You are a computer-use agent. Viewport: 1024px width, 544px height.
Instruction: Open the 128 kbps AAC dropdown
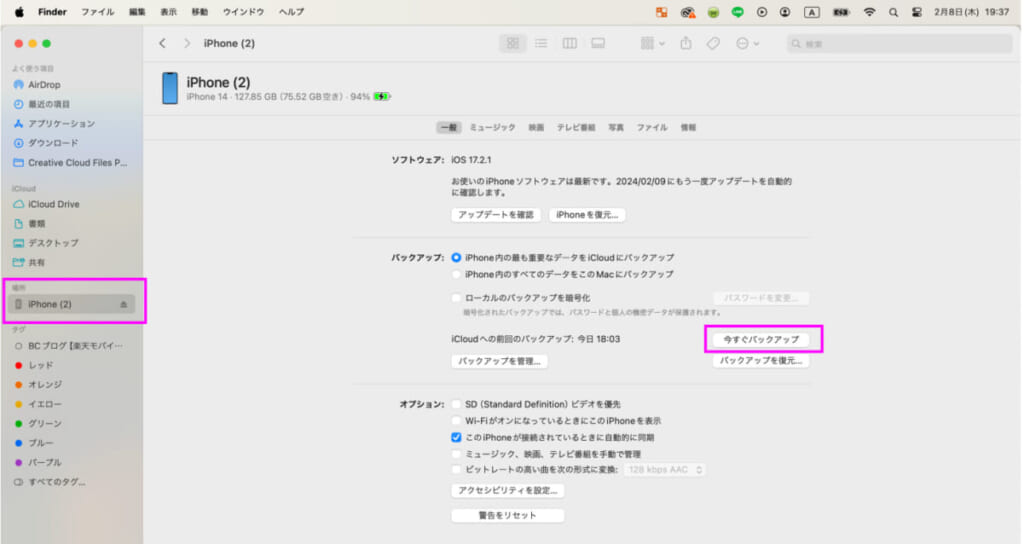point(665,470)
